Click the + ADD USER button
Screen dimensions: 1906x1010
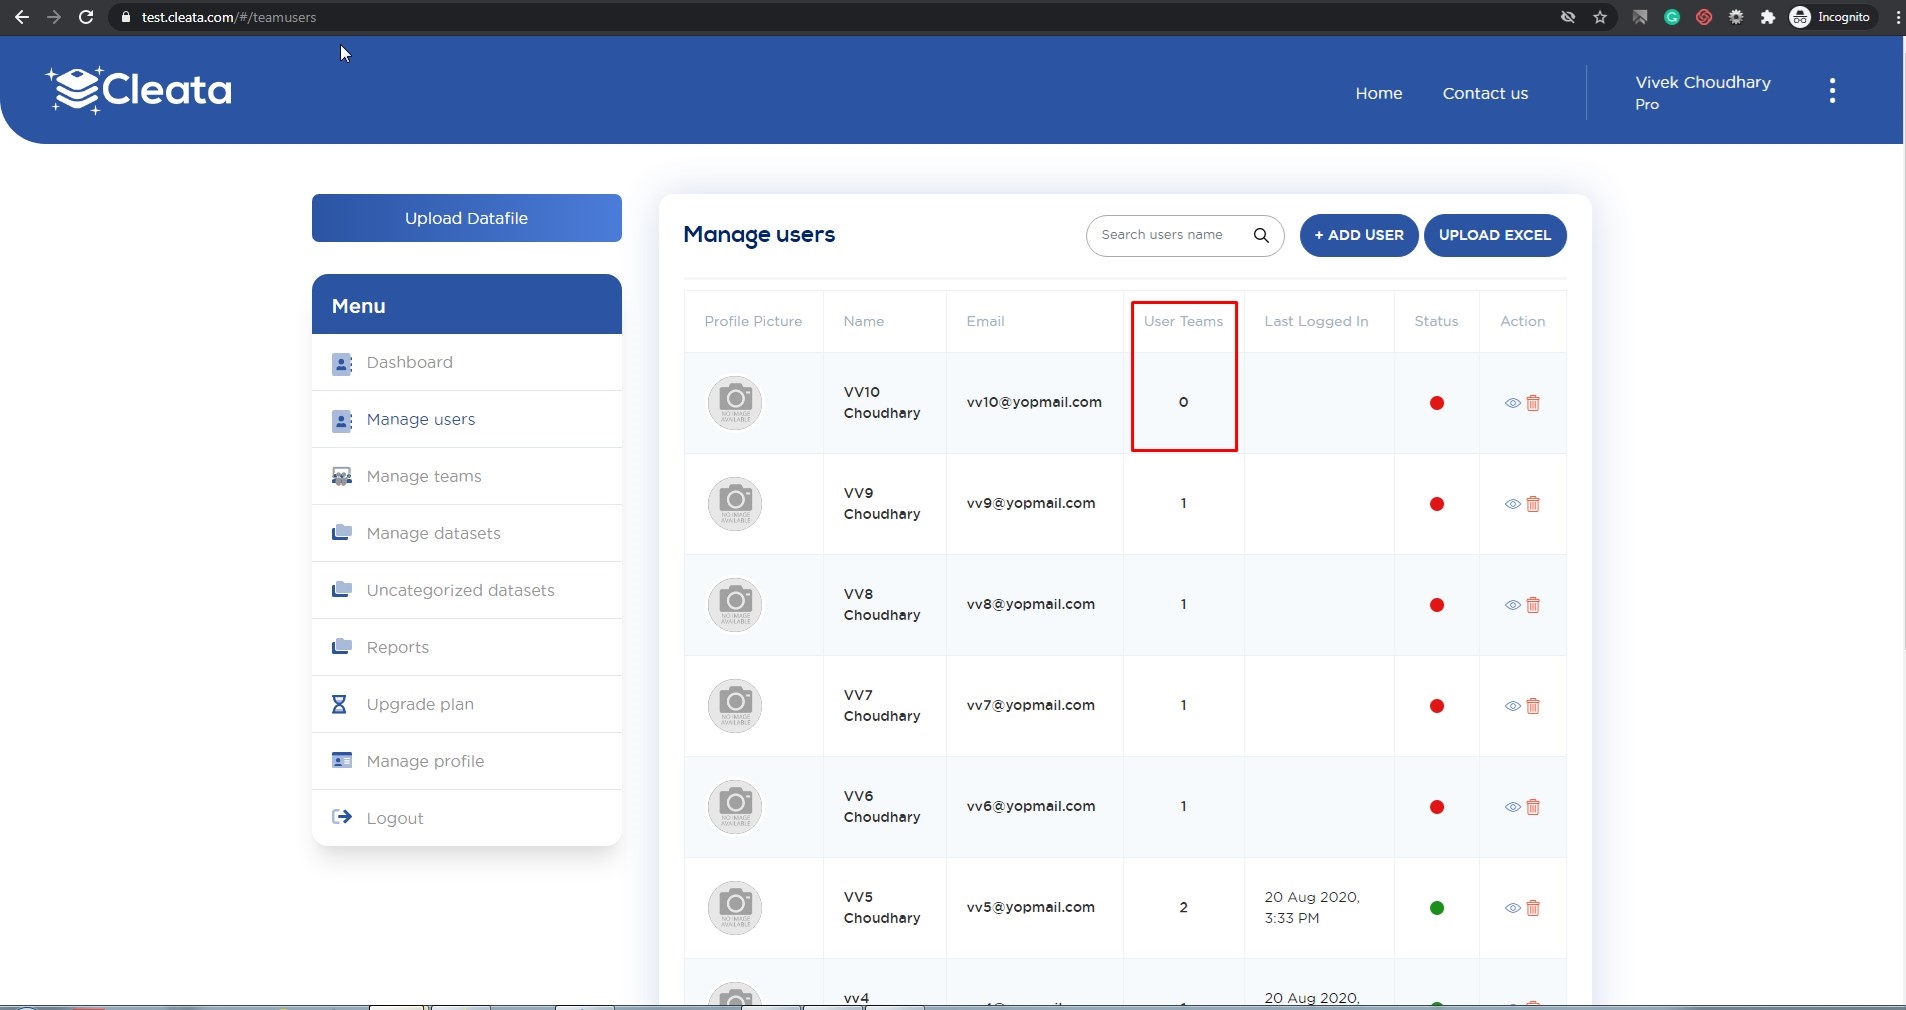pos(1358,235)
